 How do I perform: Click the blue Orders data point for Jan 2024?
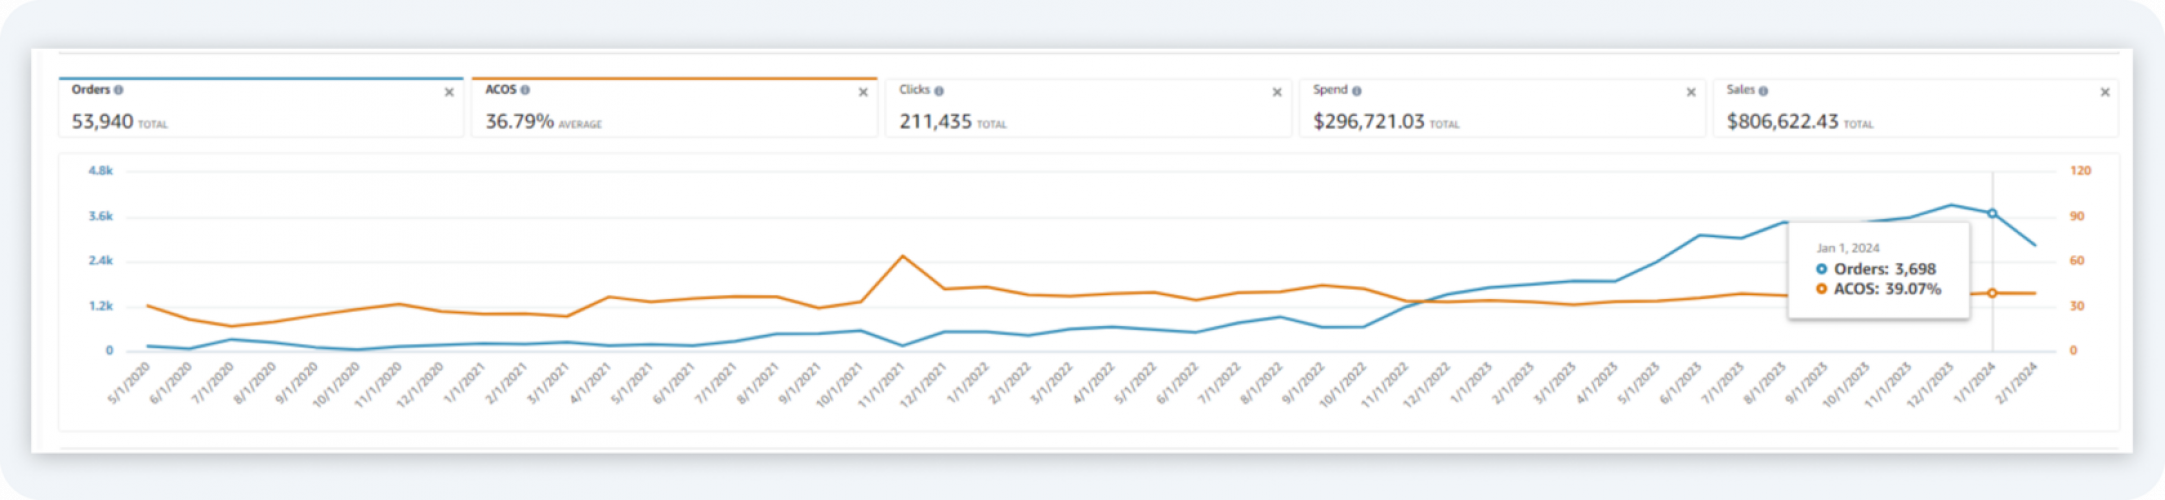[1992, 213]
